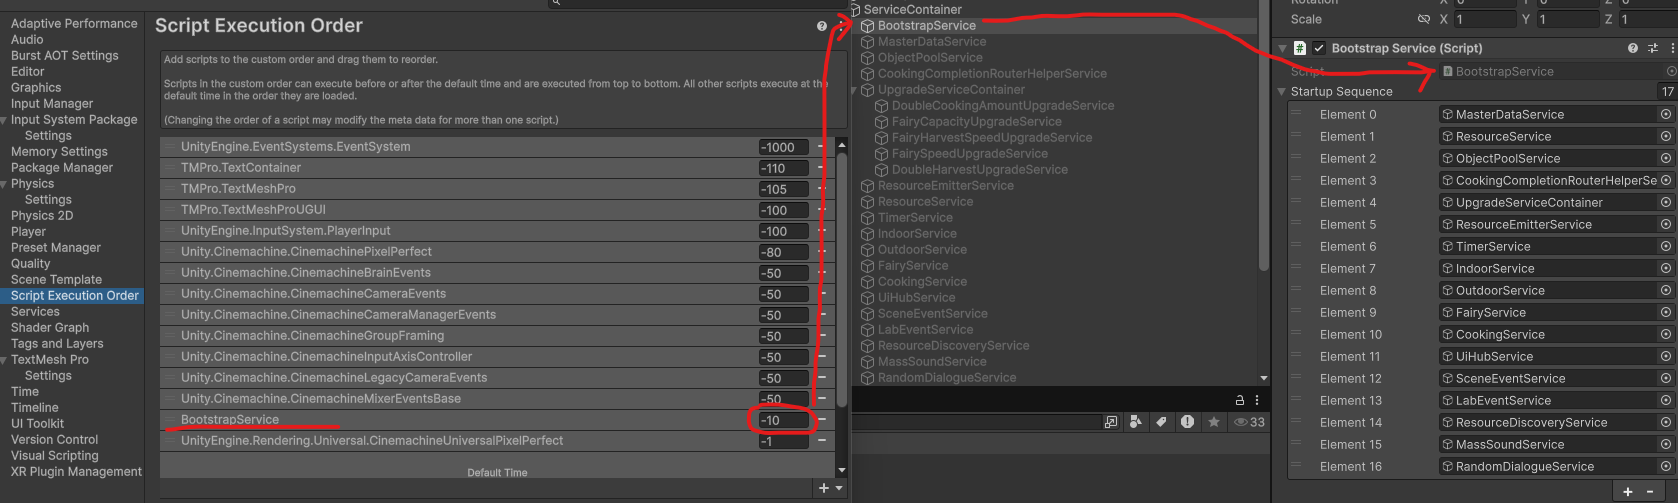Image resolution: width=1678 pixels, height=503 pixels.
Task: Remove UnityEngine.EventSystems.EventSystem from execution order
Action: (822, 147)
